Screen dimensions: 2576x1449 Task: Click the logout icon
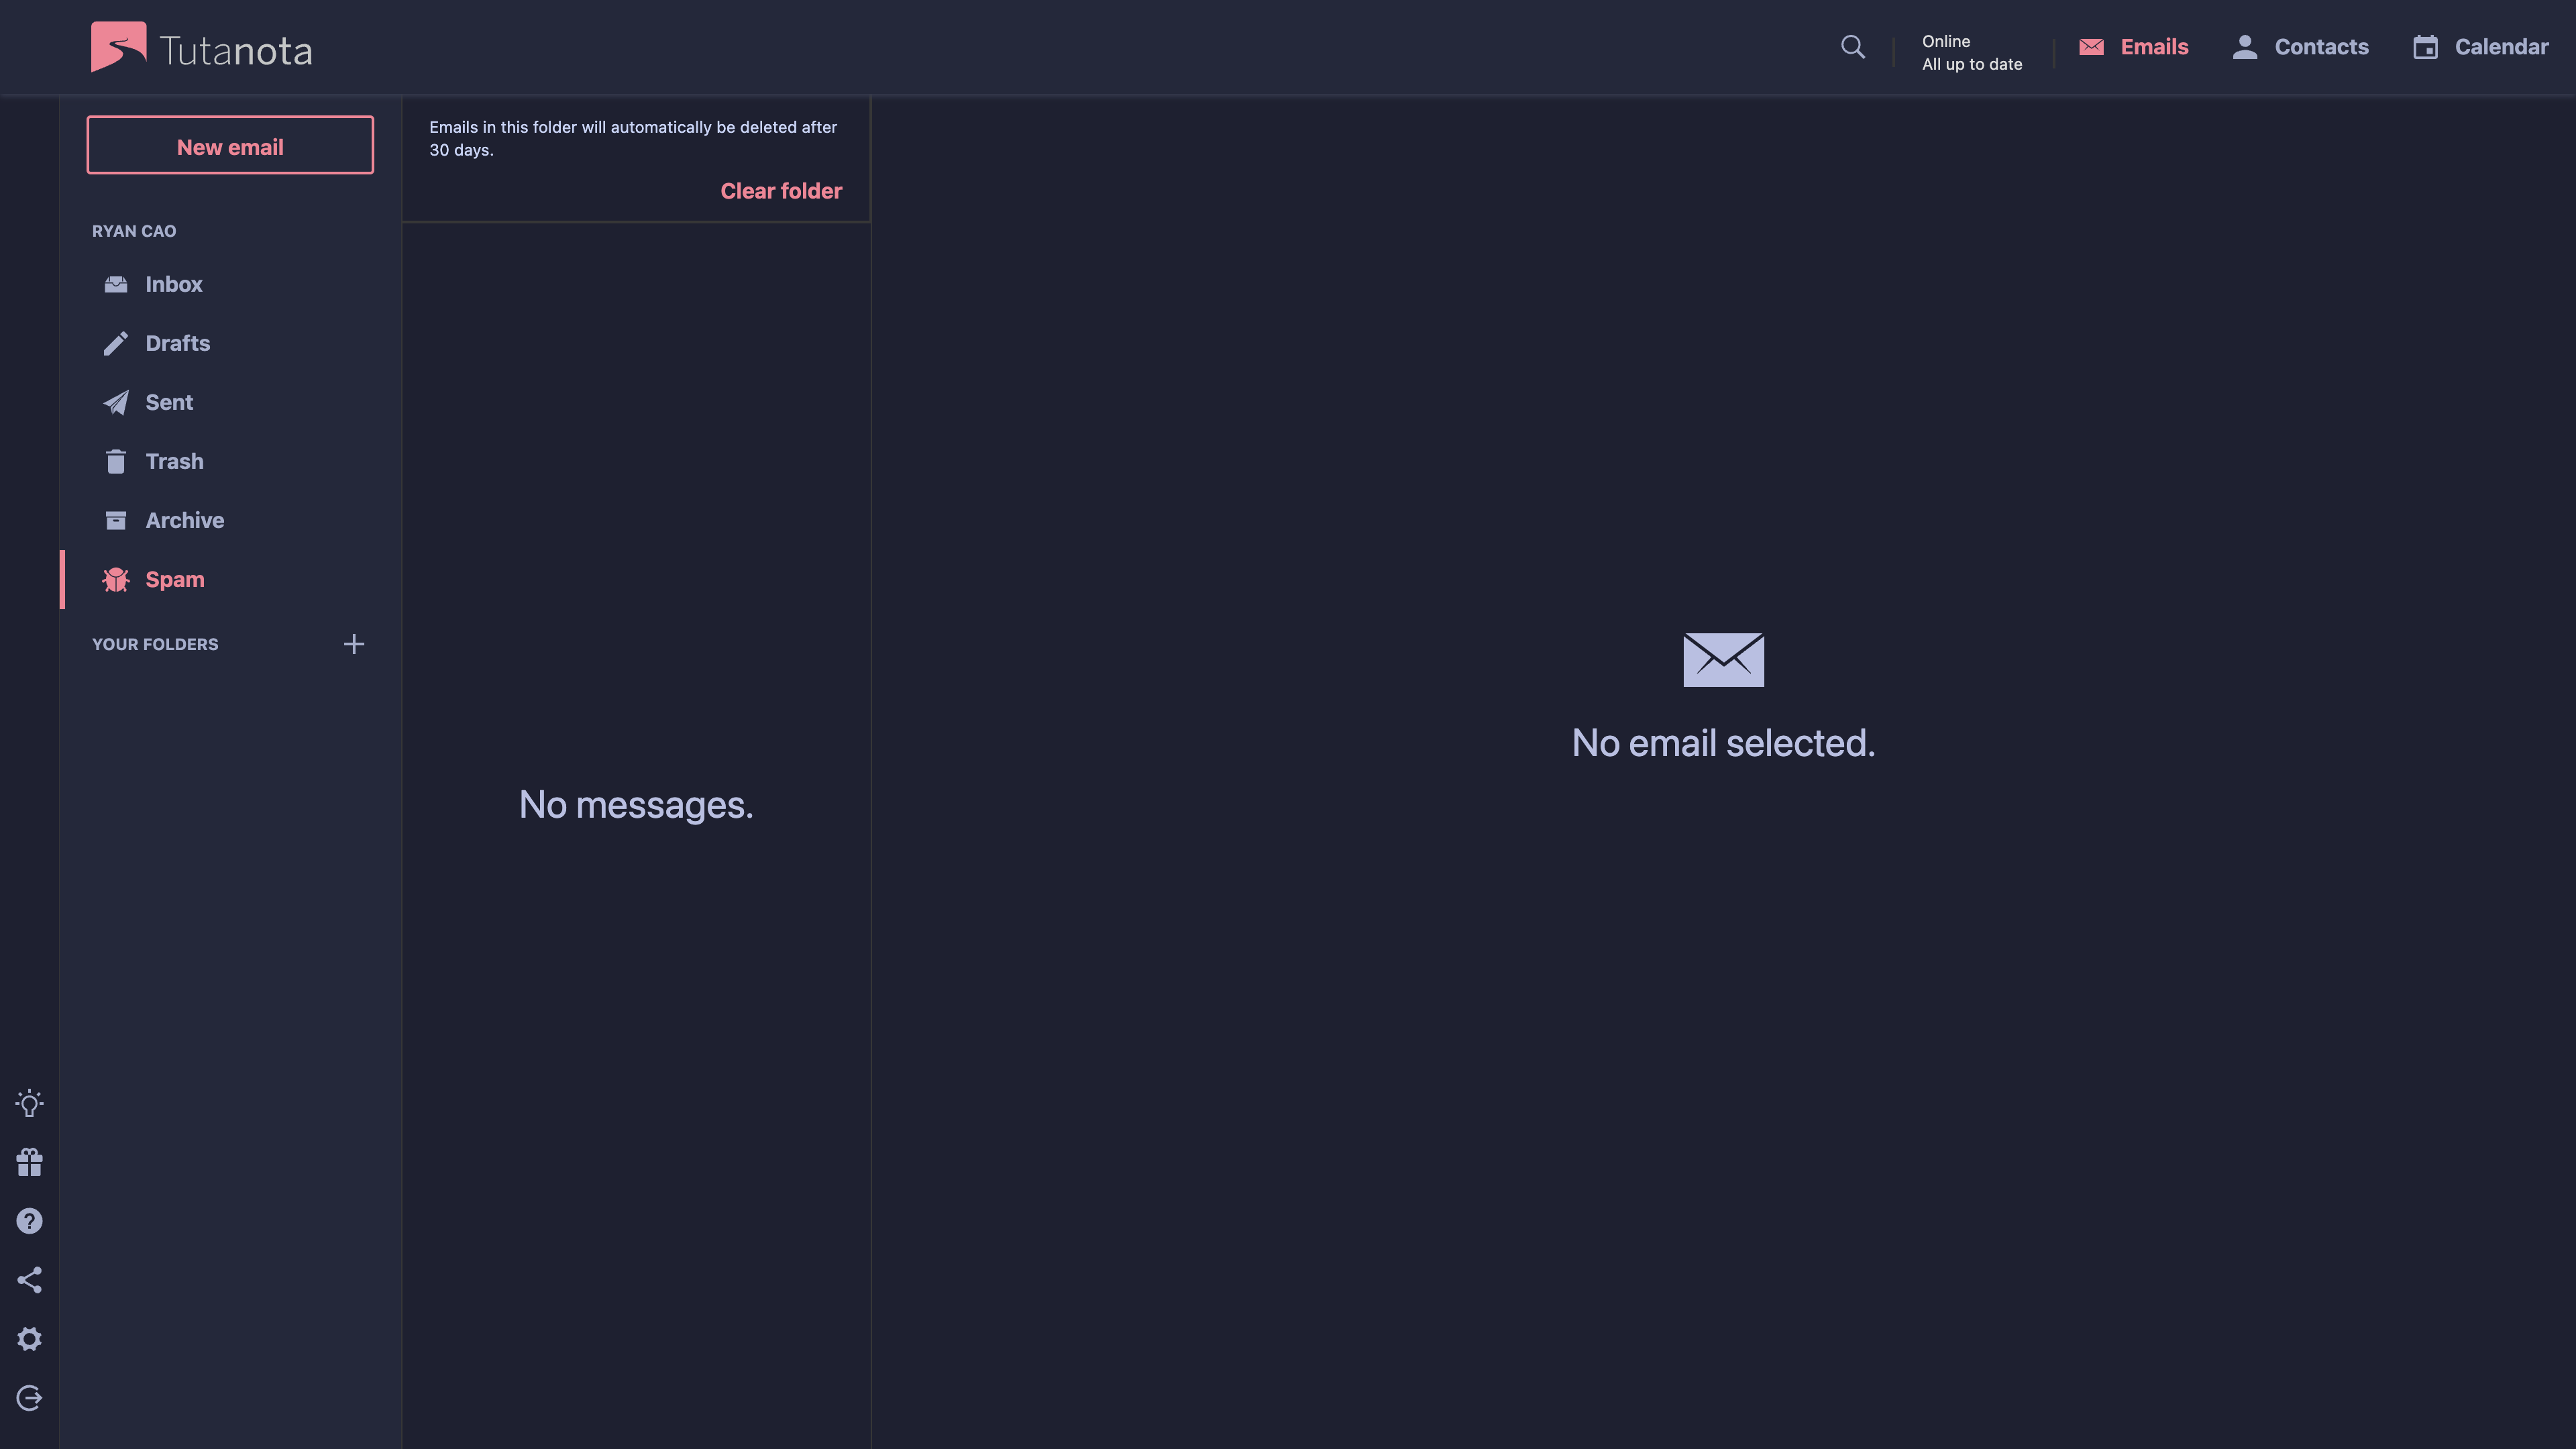pyautogui.click(x=29, y=1398)
